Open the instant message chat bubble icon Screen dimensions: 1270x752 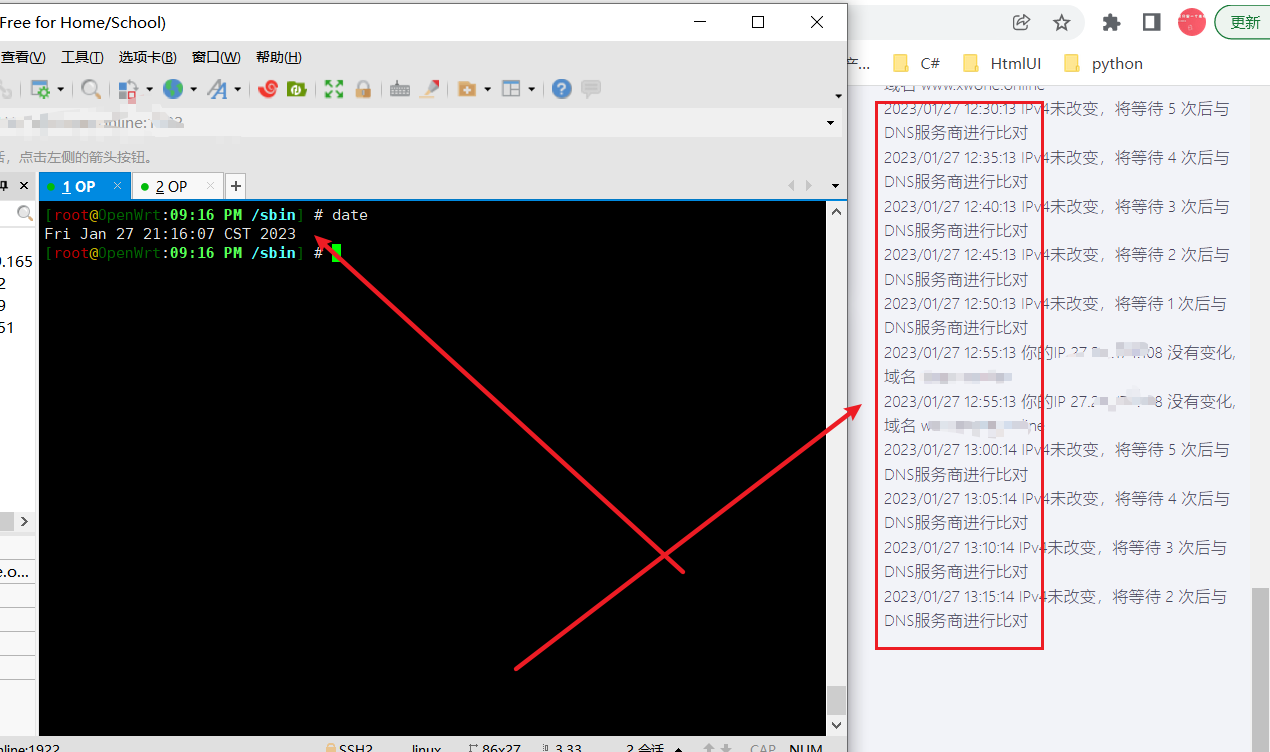coord(590,89)
